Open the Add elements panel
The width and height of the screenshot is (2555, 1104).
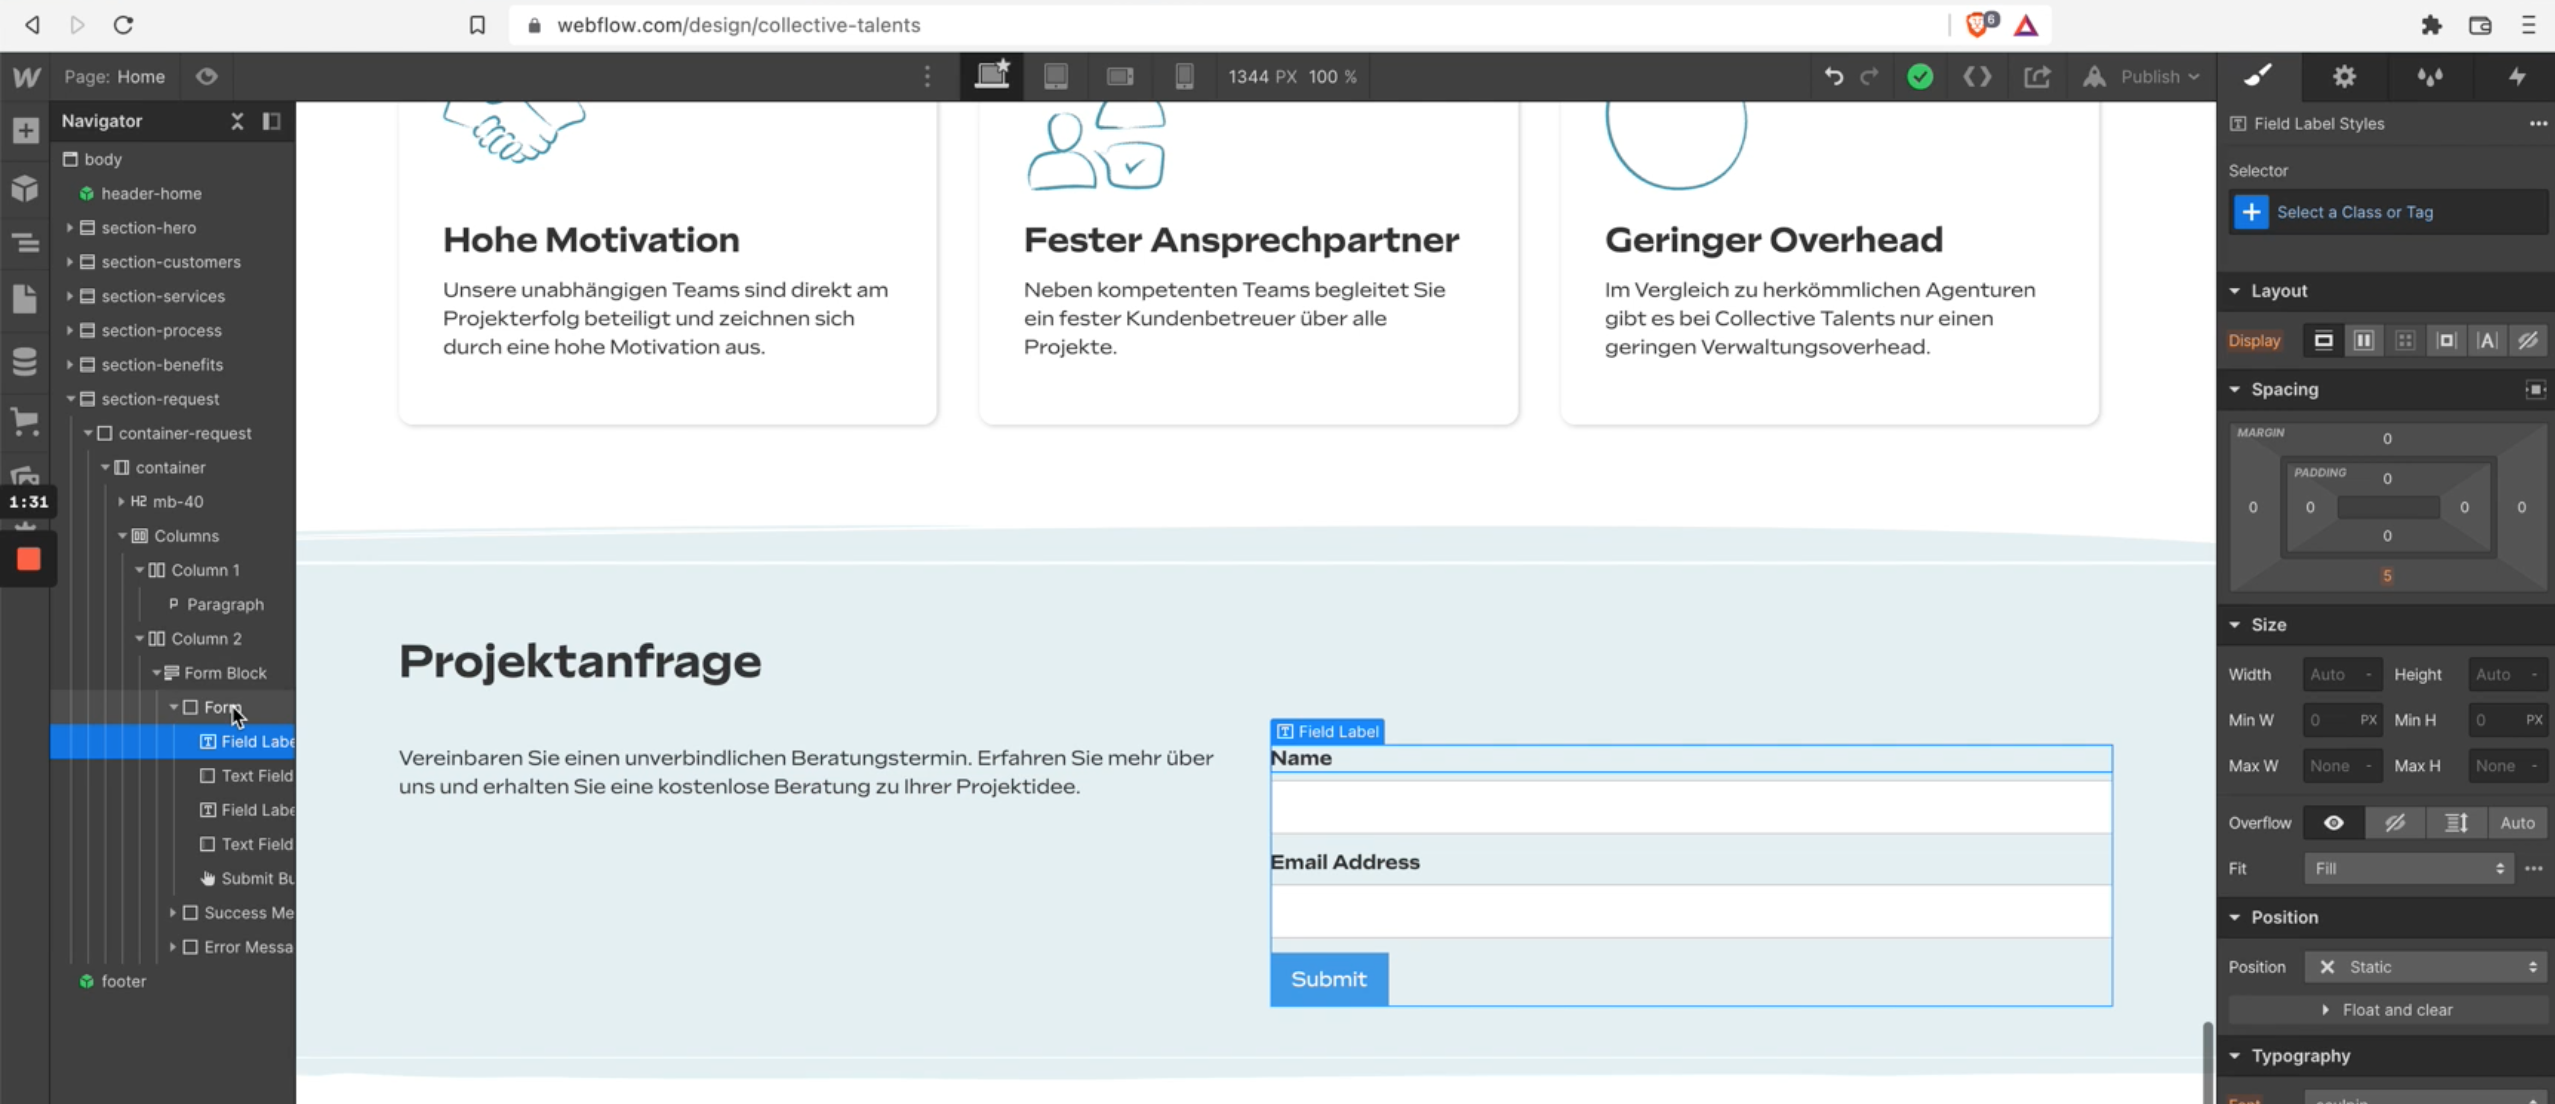click(x=26, y=130)
